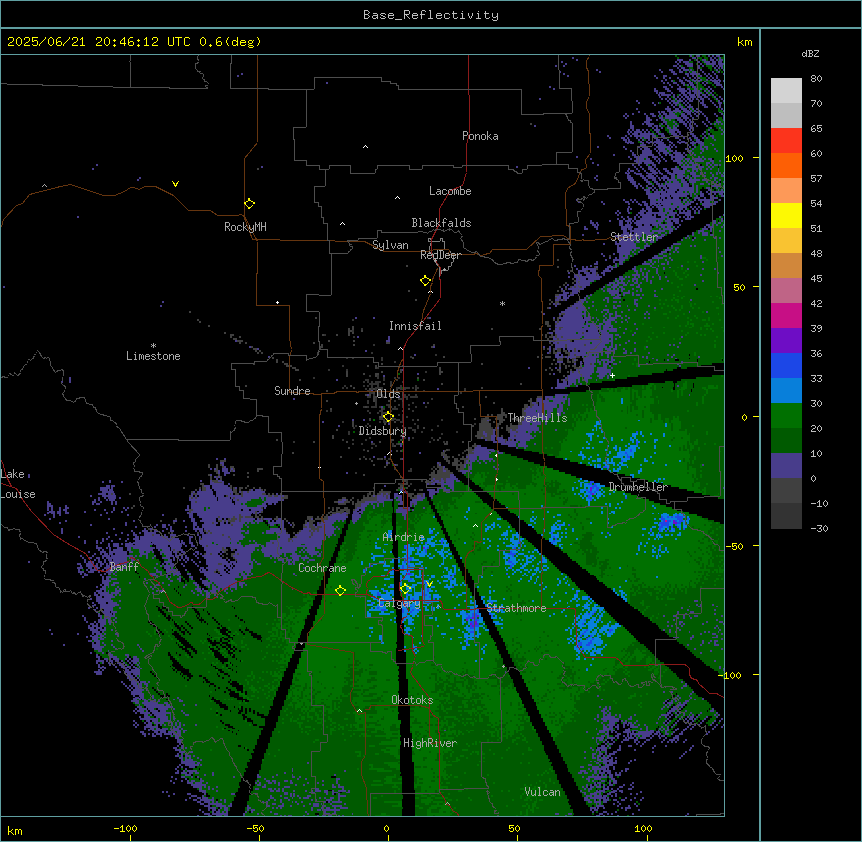This screenshot has width=862, height=842.
Task: Select the magenta 42-39 dBZ legend swatch
Action: click(786, 315)
